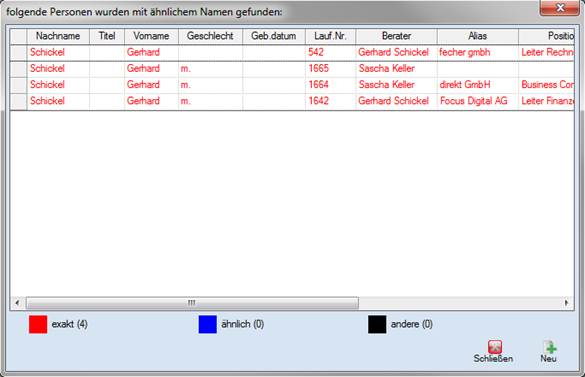Click the andere (0) legend label
The width and height of the screenshot is (585, 377).
(412, 324)
